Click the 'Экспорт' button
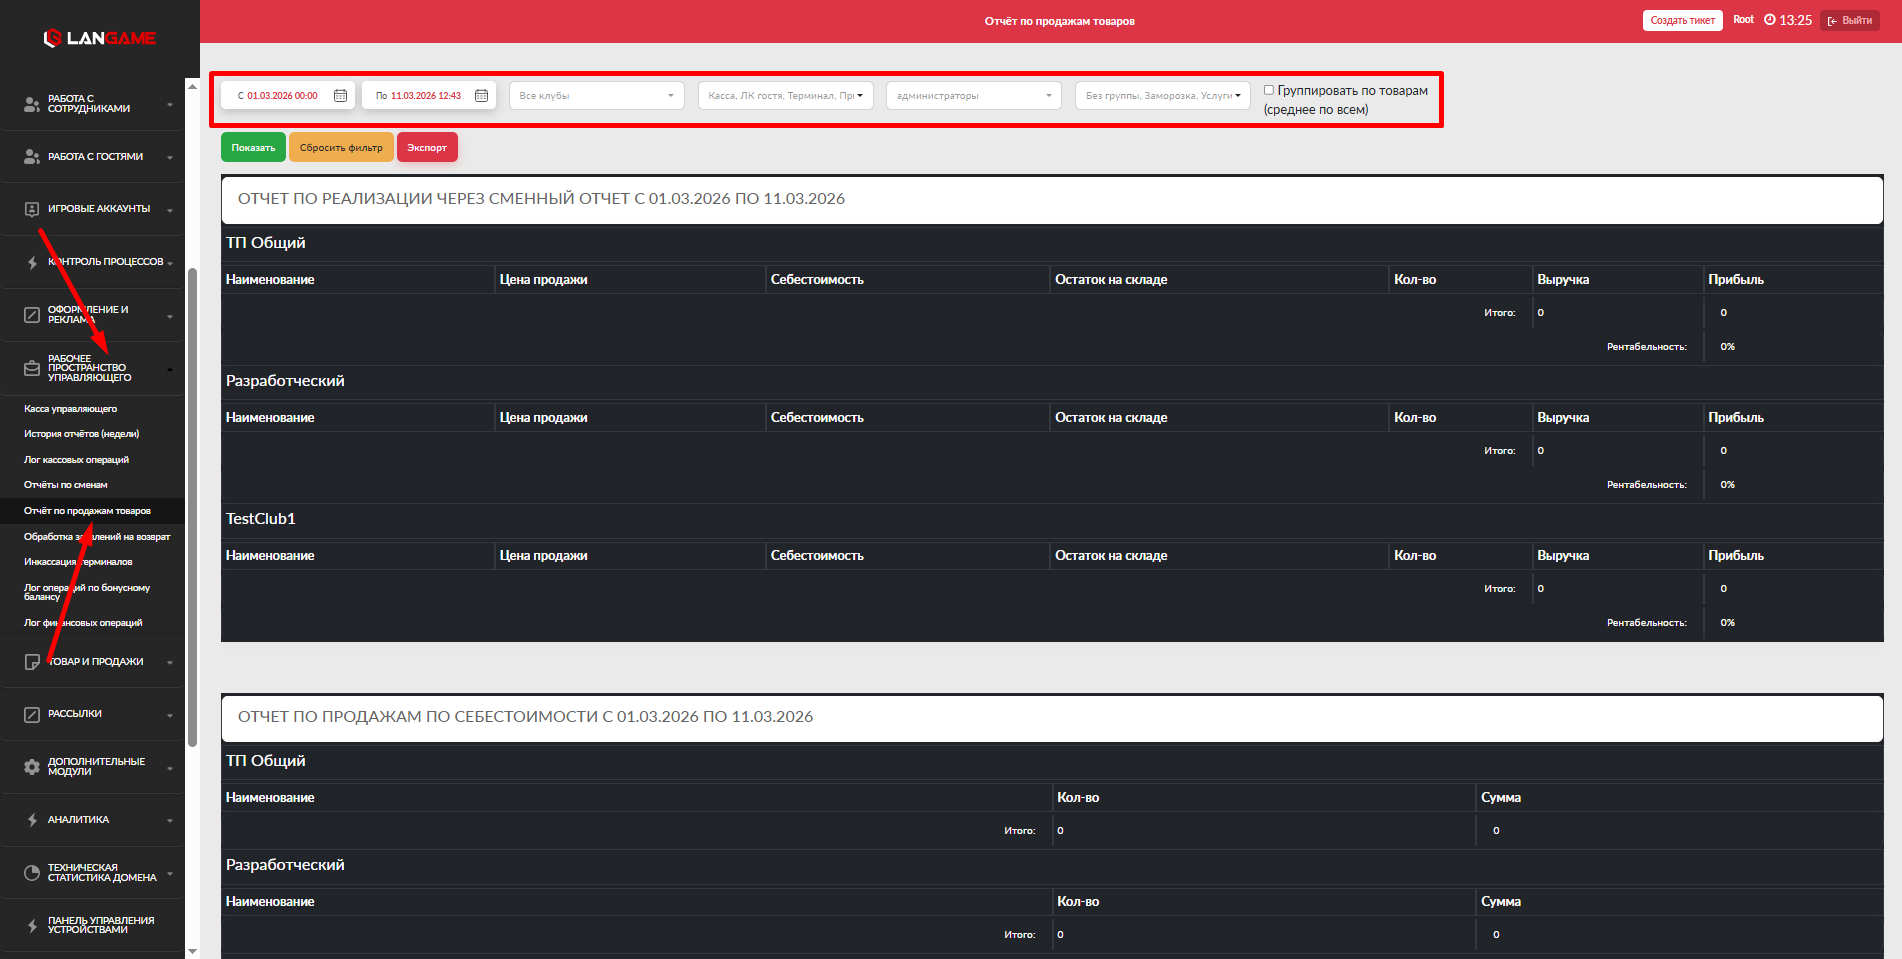The height and width of the screenshot is (959, 1902). coord(427,148)
